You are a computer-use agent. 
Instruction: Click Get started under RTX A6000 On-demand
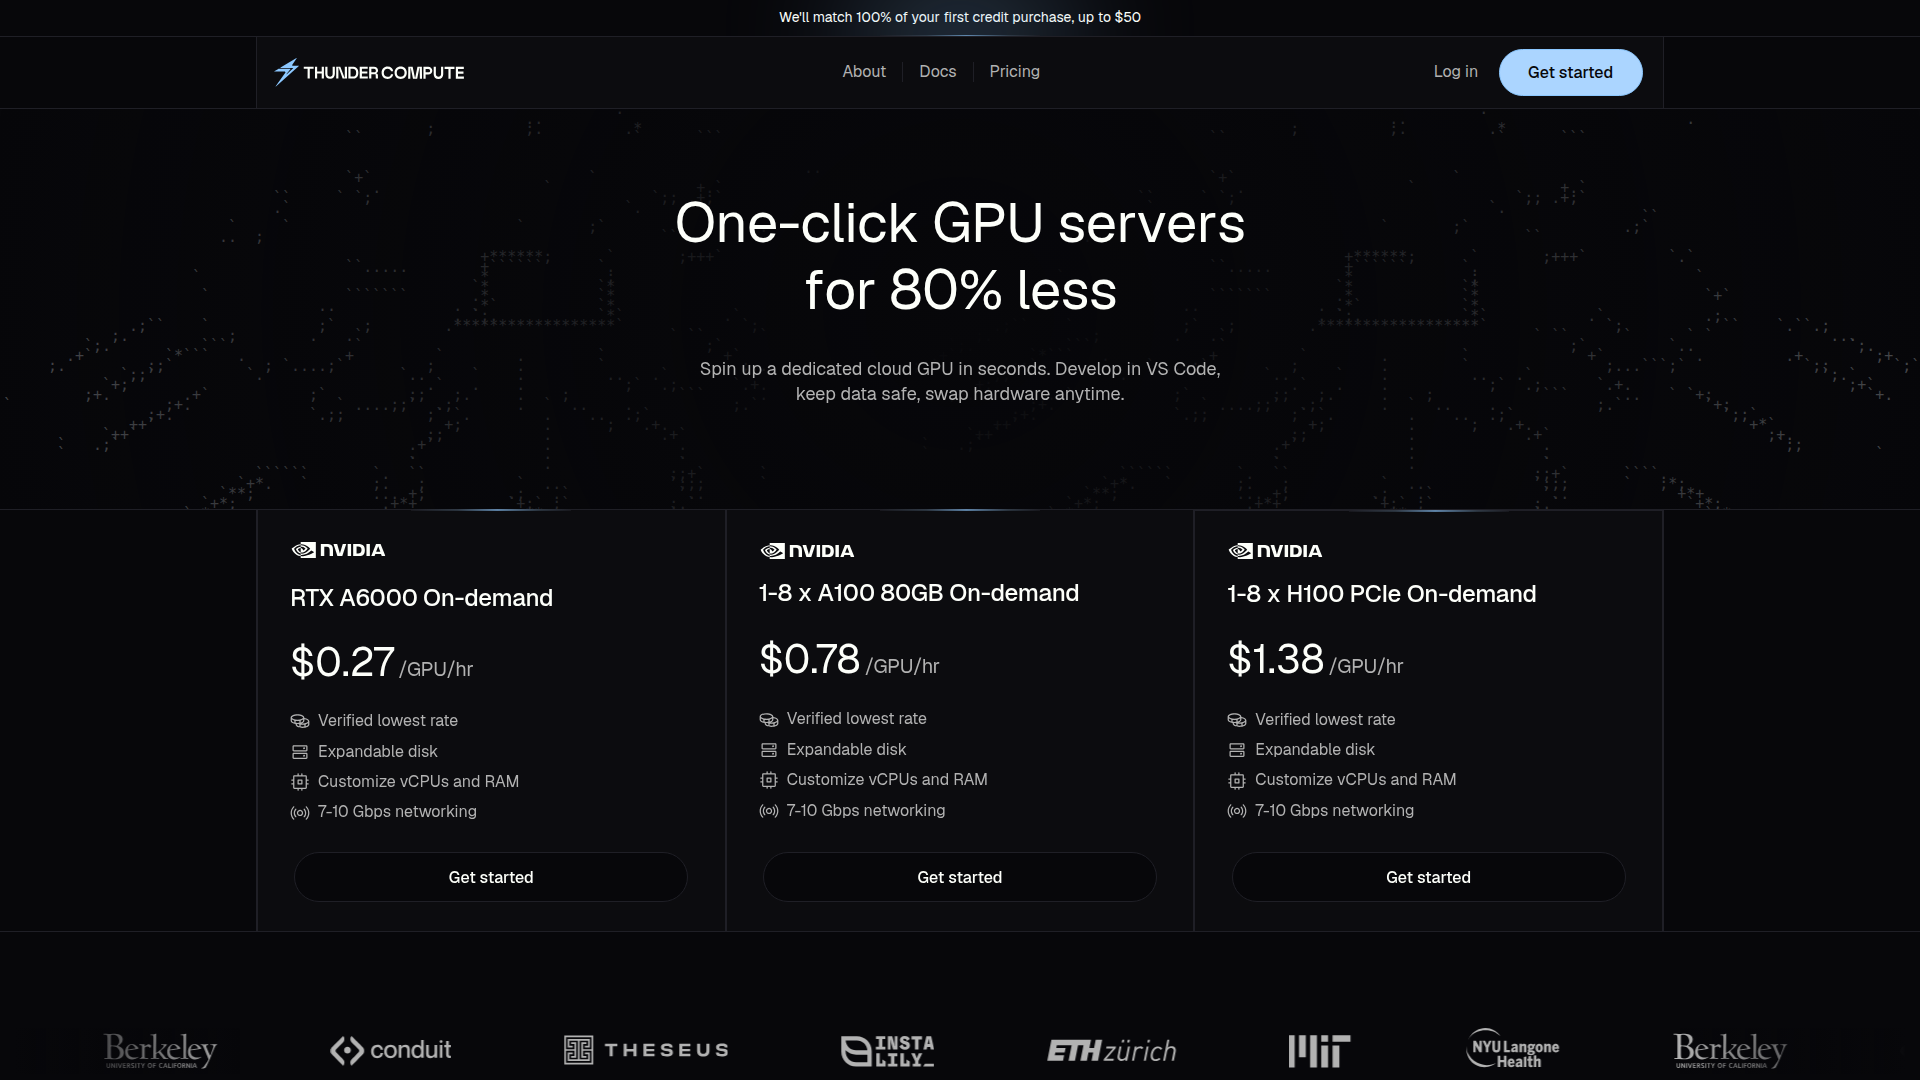491,877
